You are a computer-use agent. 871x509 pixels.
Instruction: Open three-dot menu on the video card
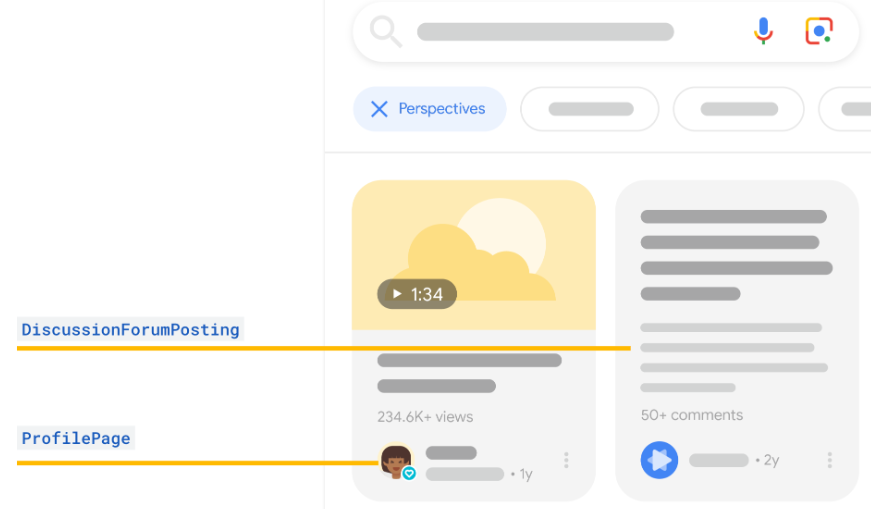[566, 460]
